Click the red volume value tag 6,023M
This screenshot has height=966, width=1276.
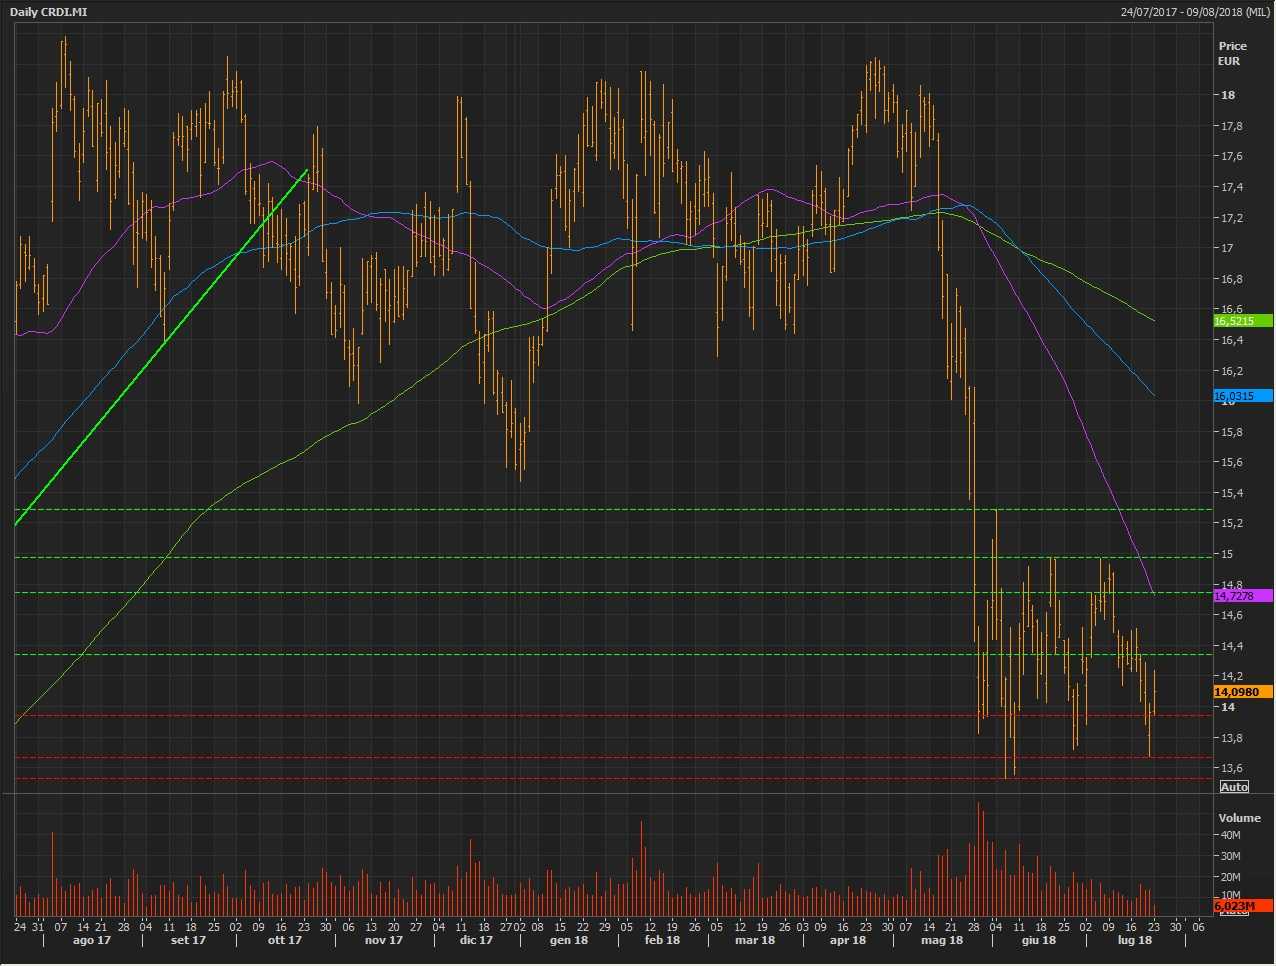pyautogui.click(x=1242, y=906)
